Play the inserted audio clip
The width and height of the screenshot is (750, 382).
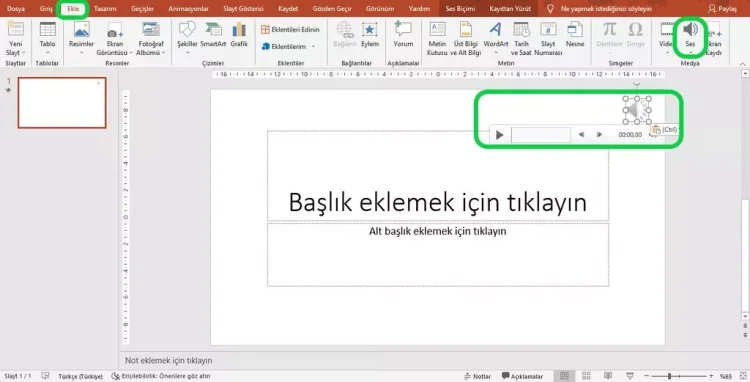[x=499, y=135]
